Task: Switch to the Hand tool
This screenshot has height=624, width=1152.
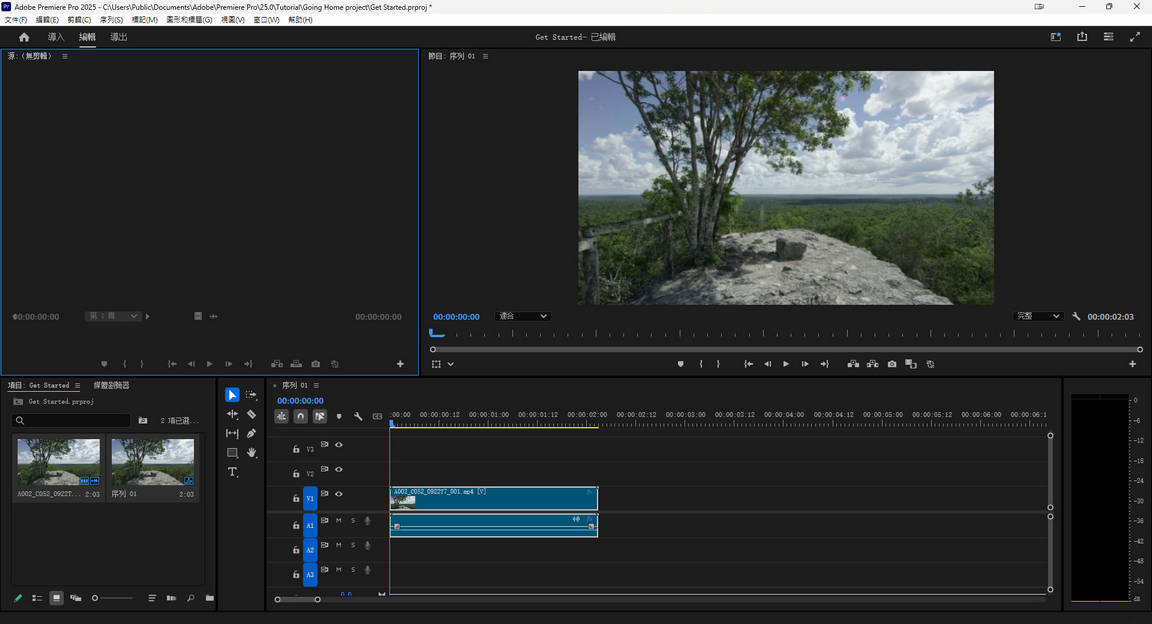Action: point(251,452)
